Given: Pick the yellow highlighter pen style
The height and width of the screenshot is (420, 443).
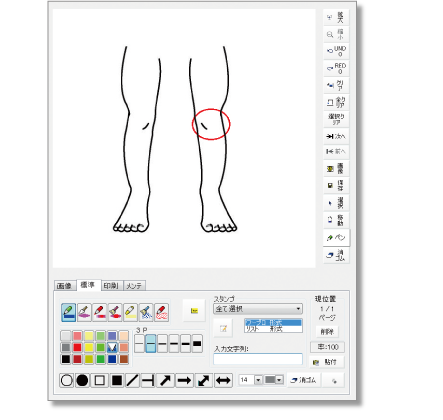Looking at the screenshot, I should pyautogui.click(x=130, y=312).
